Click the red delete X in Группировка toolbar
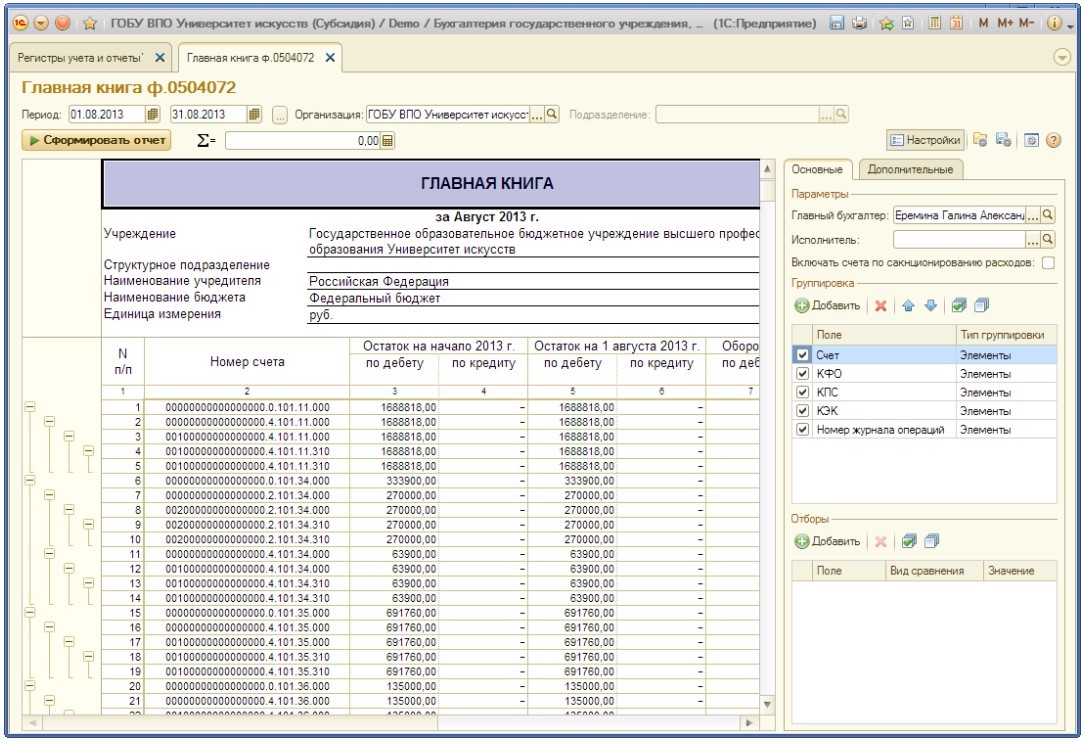Viewport: 1085px width, 740px height. 881,305
